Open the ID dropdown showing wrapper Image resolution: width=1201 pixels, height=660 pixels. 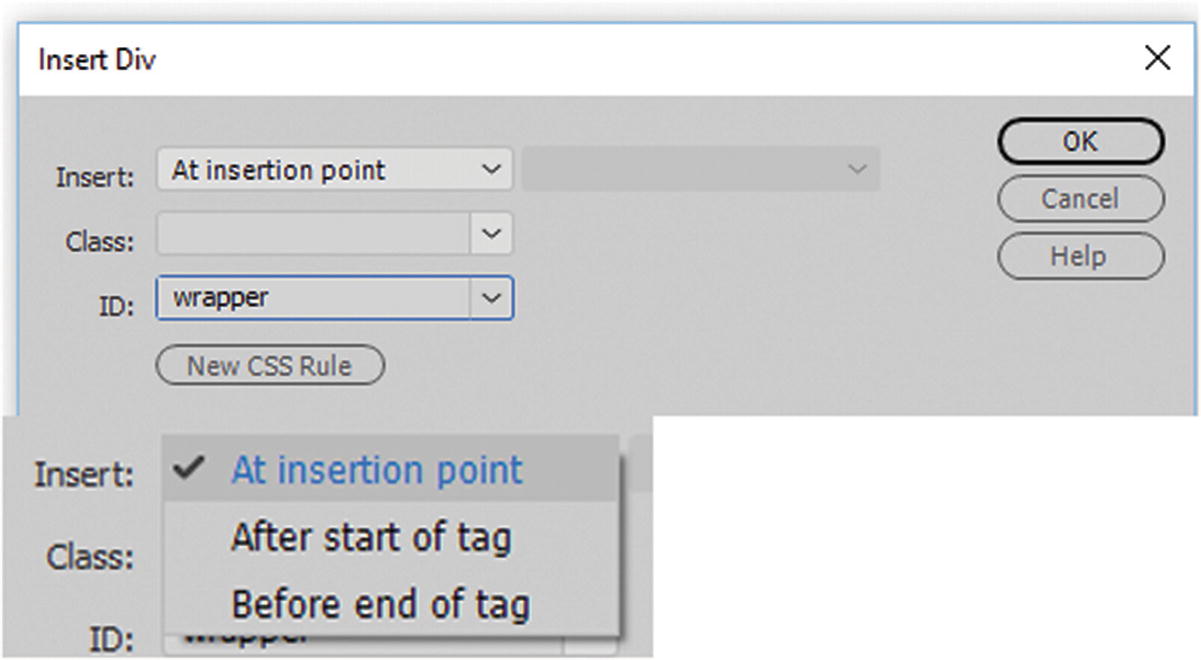(493, 297)
